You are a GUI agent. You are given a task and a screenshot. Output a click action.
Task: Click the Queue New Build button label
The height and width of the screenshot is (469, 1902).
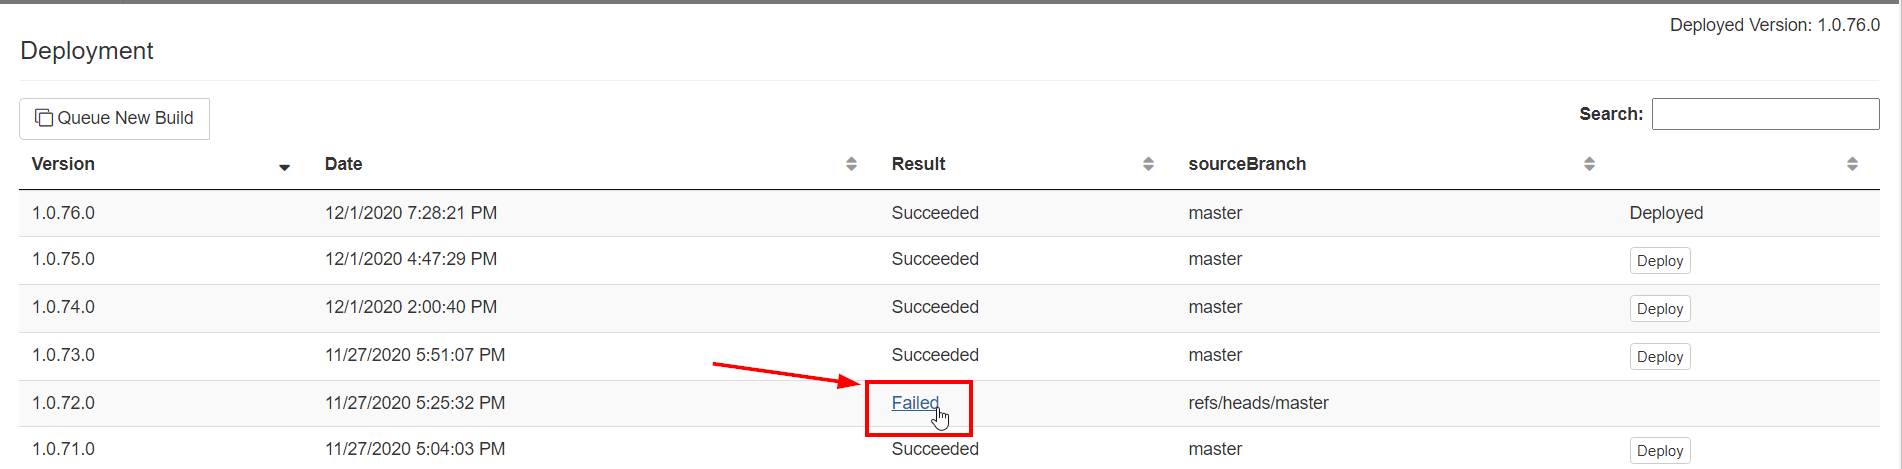tap(125, 118)
